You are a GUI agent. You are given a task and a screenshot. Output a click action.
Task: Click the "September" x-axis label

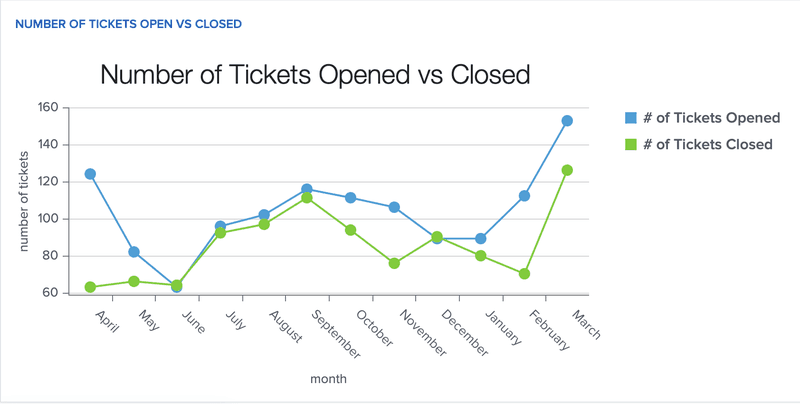point(333,333)
